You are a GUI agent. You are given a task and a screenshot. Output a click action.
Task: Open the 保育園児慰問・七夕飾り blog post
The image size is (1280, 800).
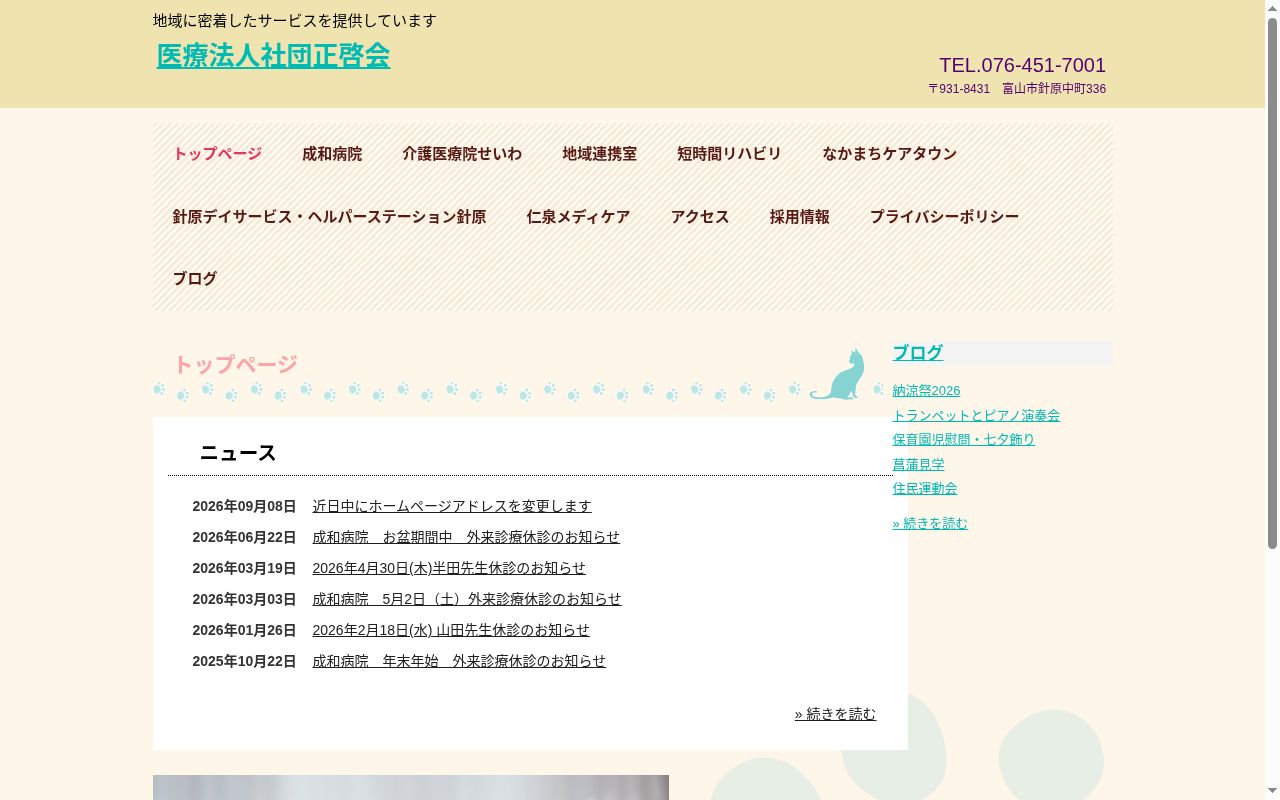pos(964,439)
